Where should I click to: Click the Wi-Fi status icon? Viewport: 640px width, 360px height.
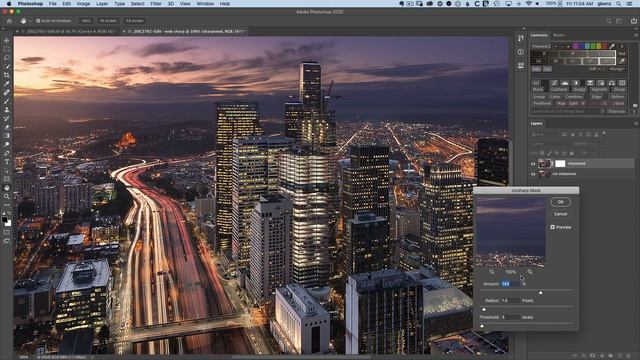529,4
